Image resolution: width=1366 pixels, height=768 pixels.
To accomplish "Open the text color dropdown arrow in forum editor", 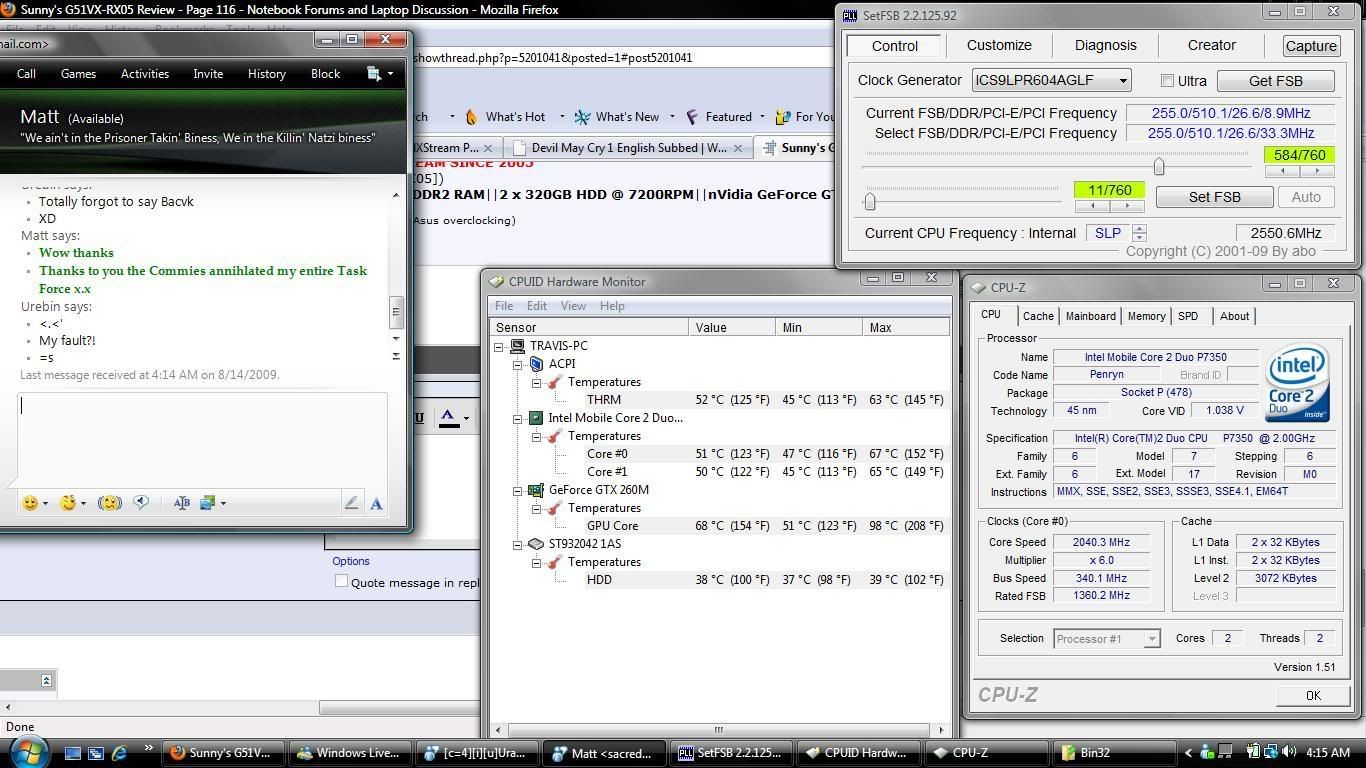I will pos(466,419).
